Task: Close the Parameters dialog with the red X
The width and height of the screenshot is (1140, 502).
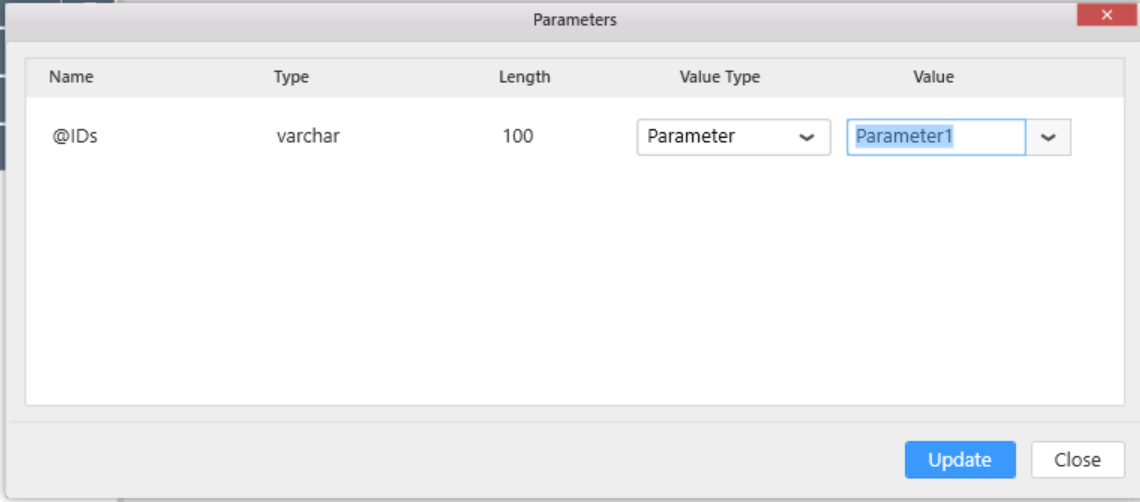Action: [x=1105, y=15]
